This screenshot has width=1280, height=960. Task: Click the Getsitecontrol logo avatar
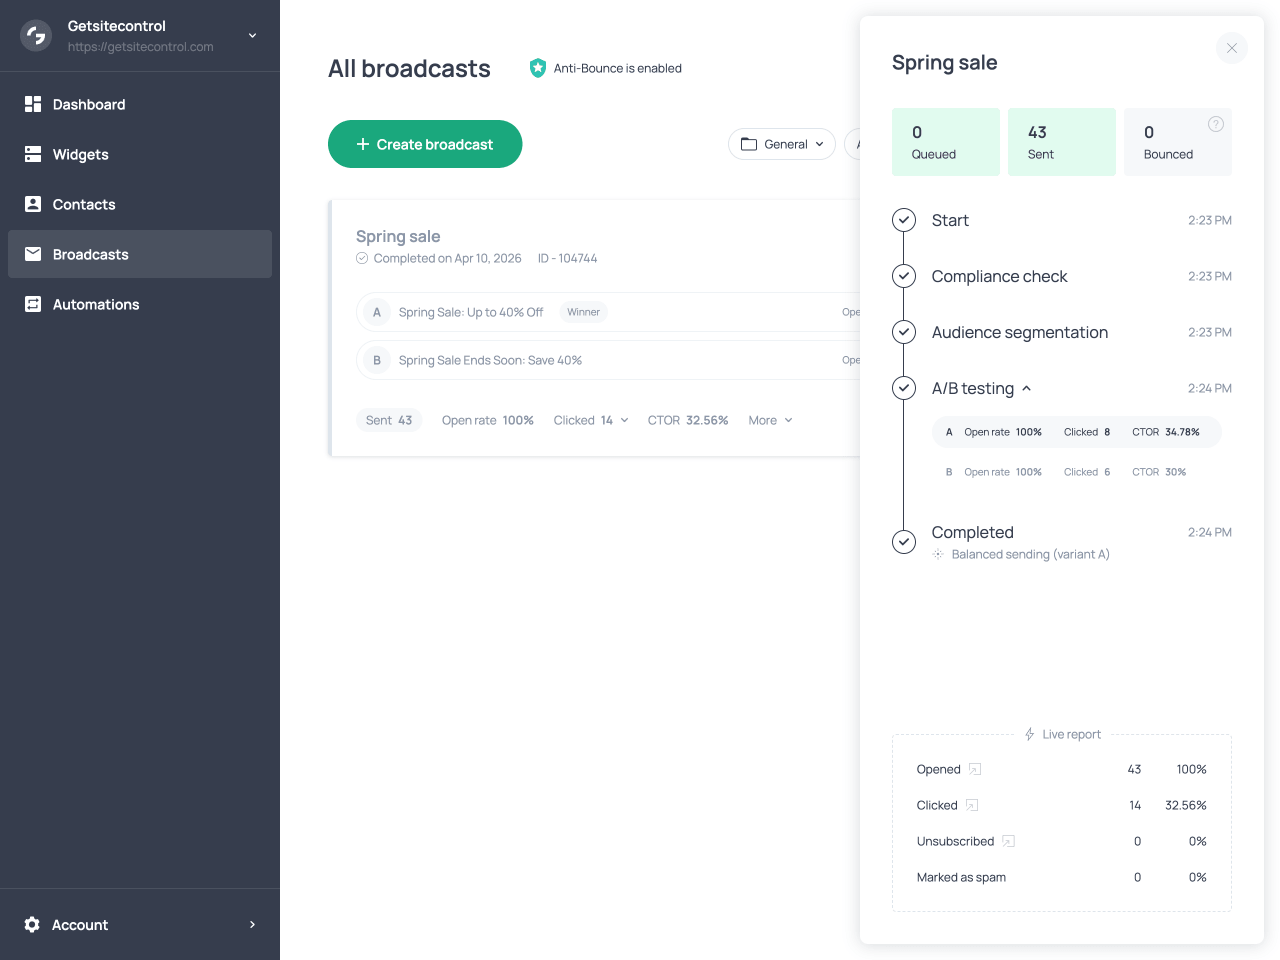pos(35,35)
